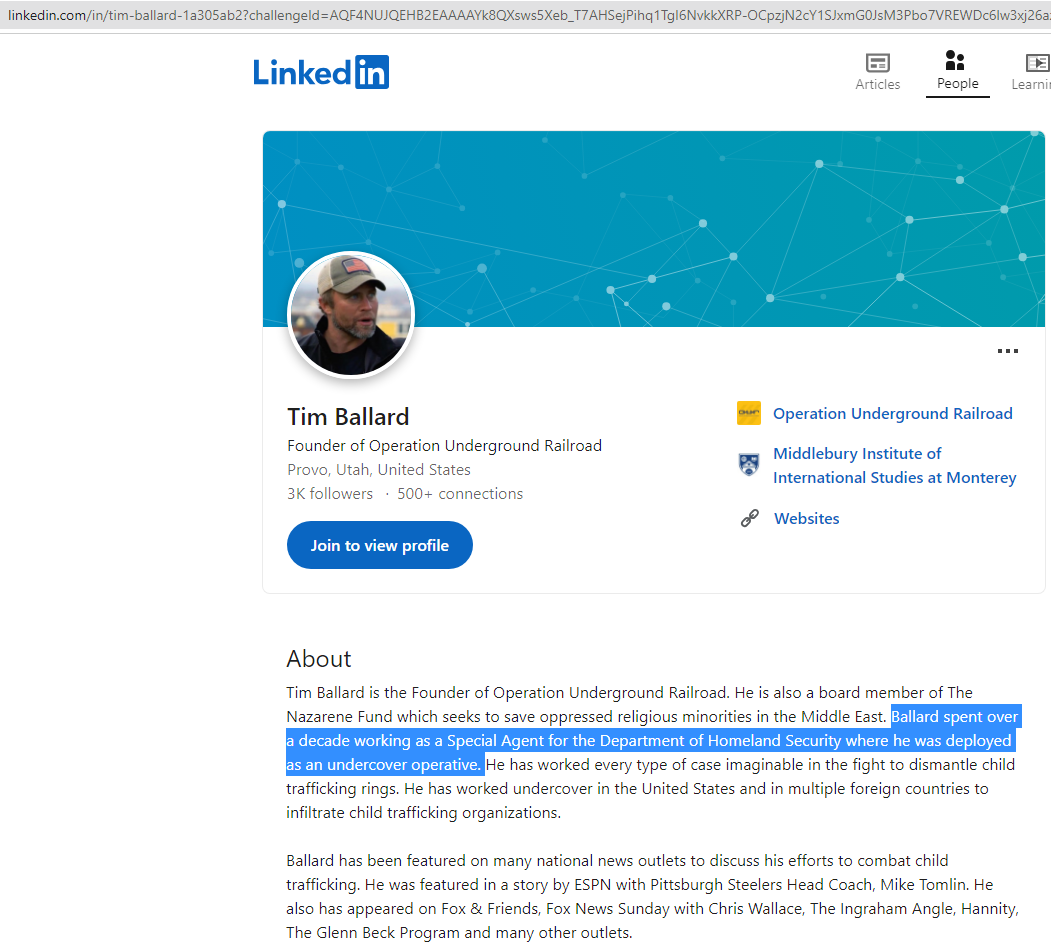The height and width of the screenshot is (949, 1051).
Task: Click Join to view profile button
Action: [379, 545]
